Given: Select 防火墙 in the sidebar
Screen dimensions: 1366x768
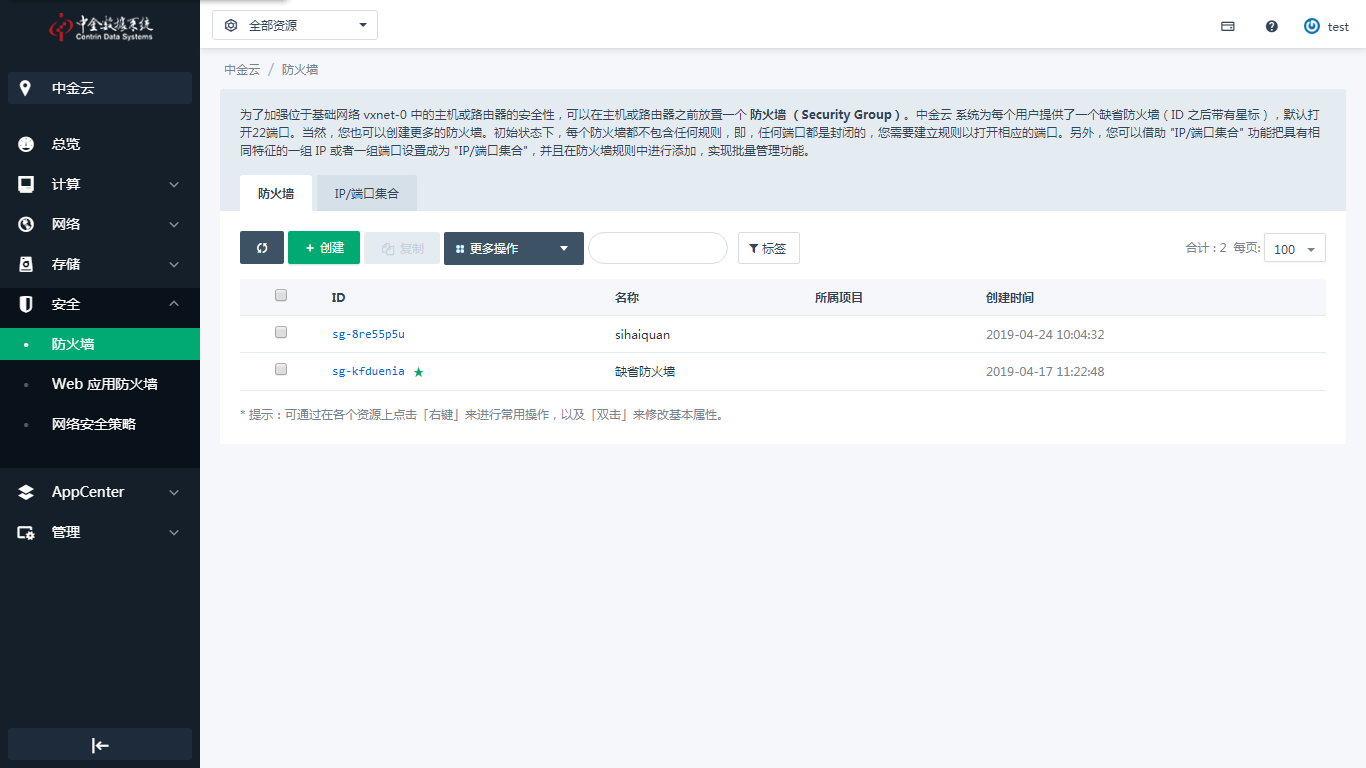Looking at the screenshot, I should click(x=100, y=344).
